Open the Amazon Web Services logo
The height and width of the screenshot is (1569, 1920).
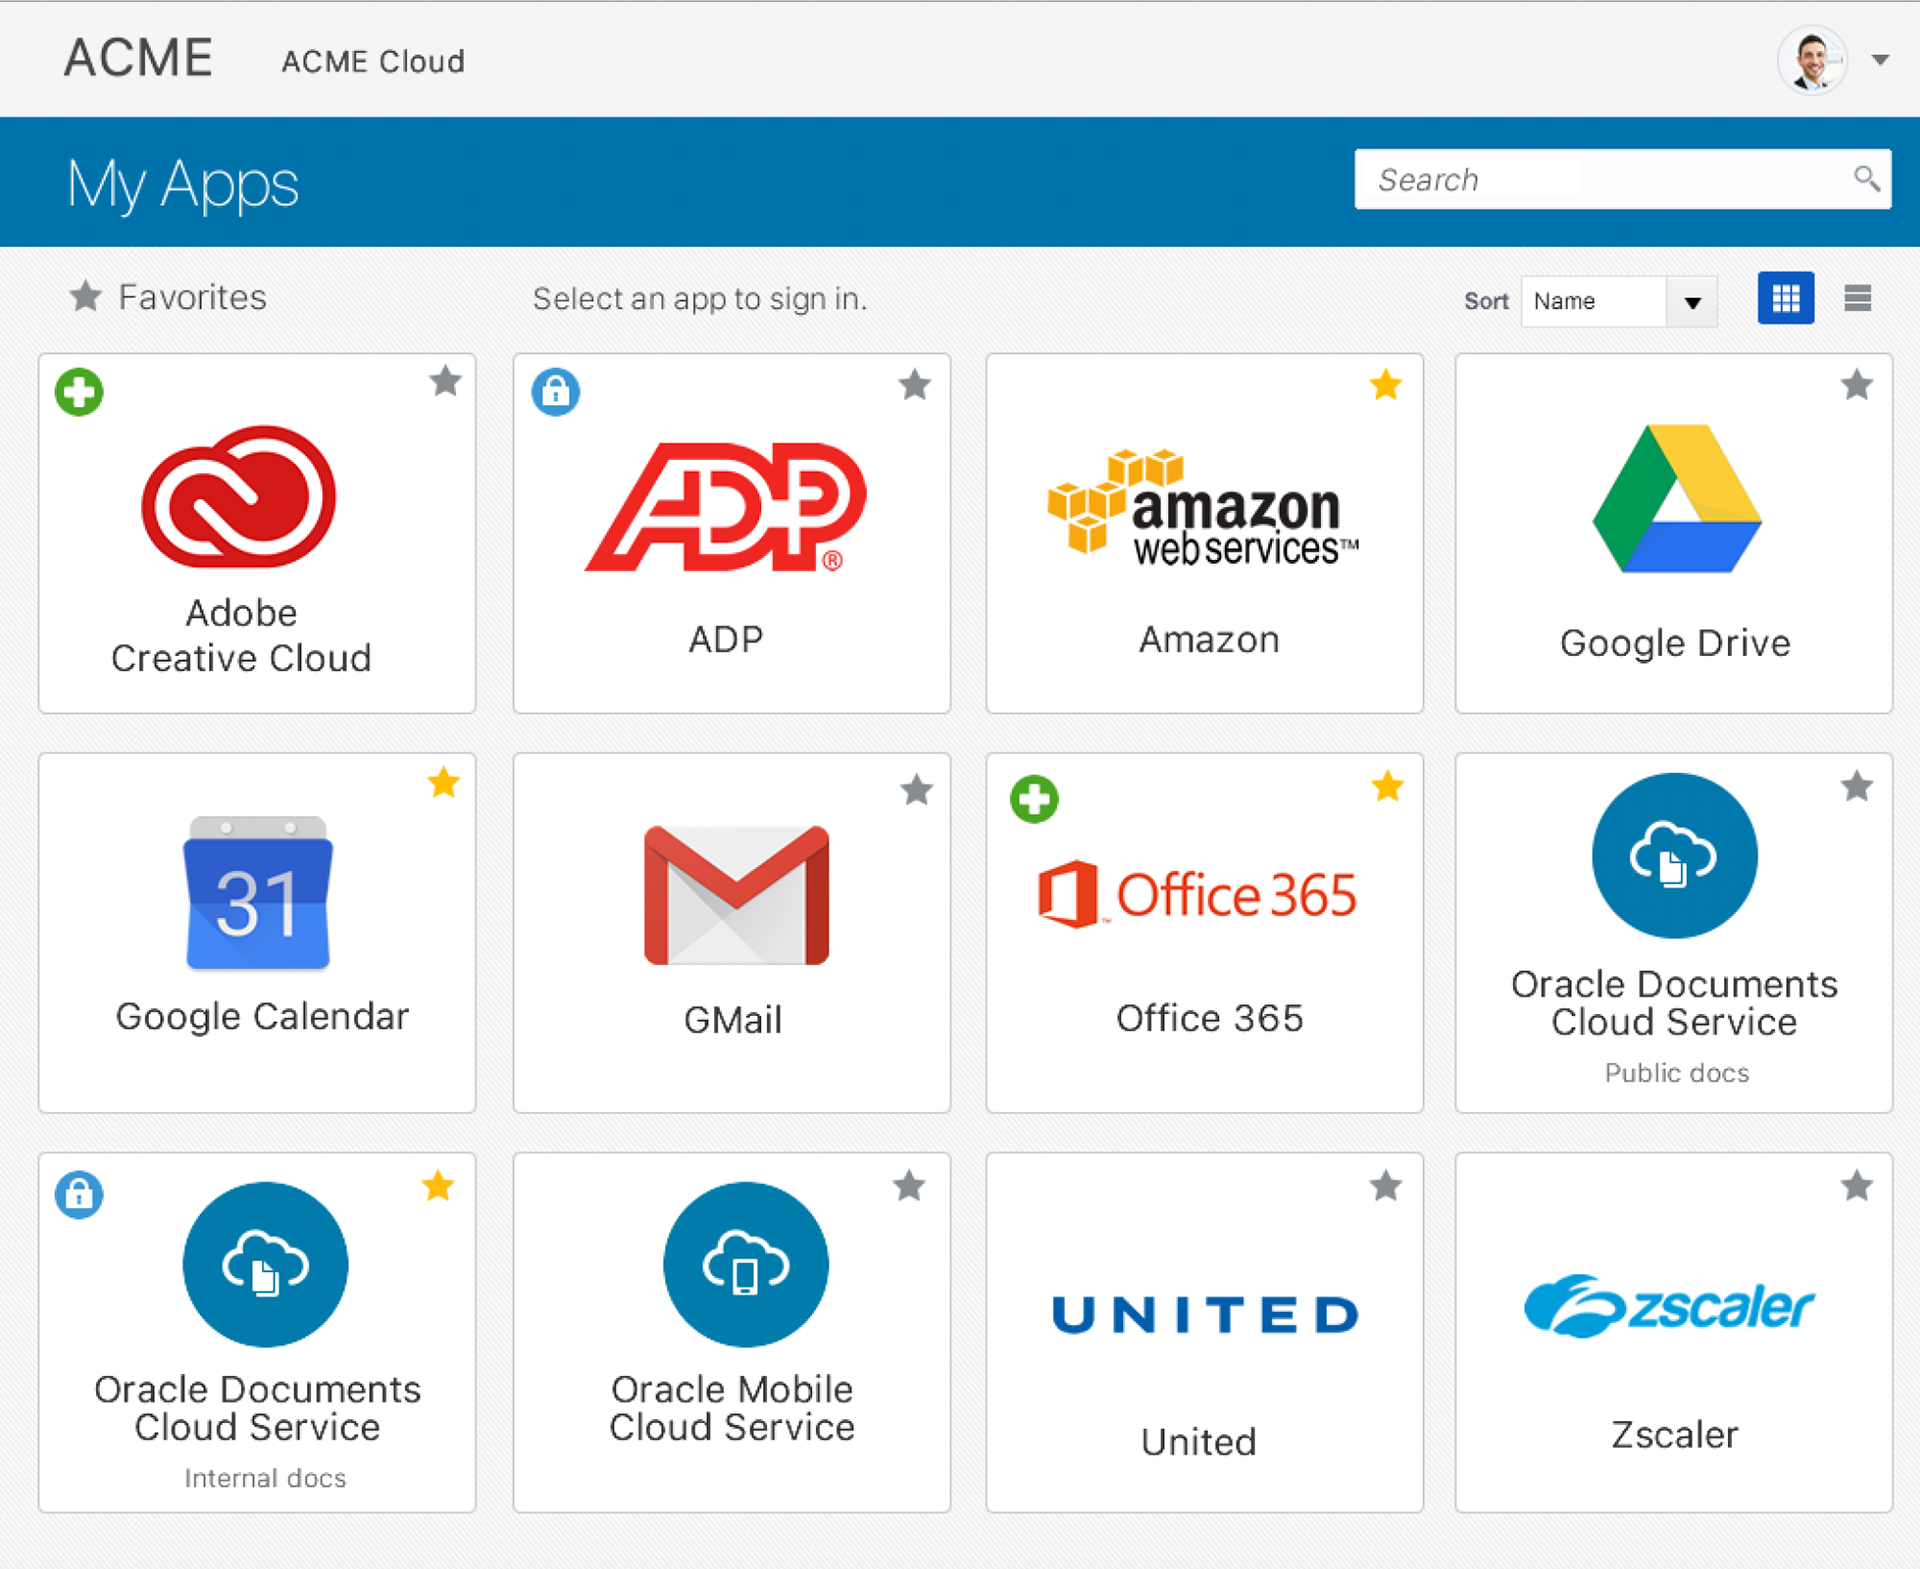coord(1203,507)
